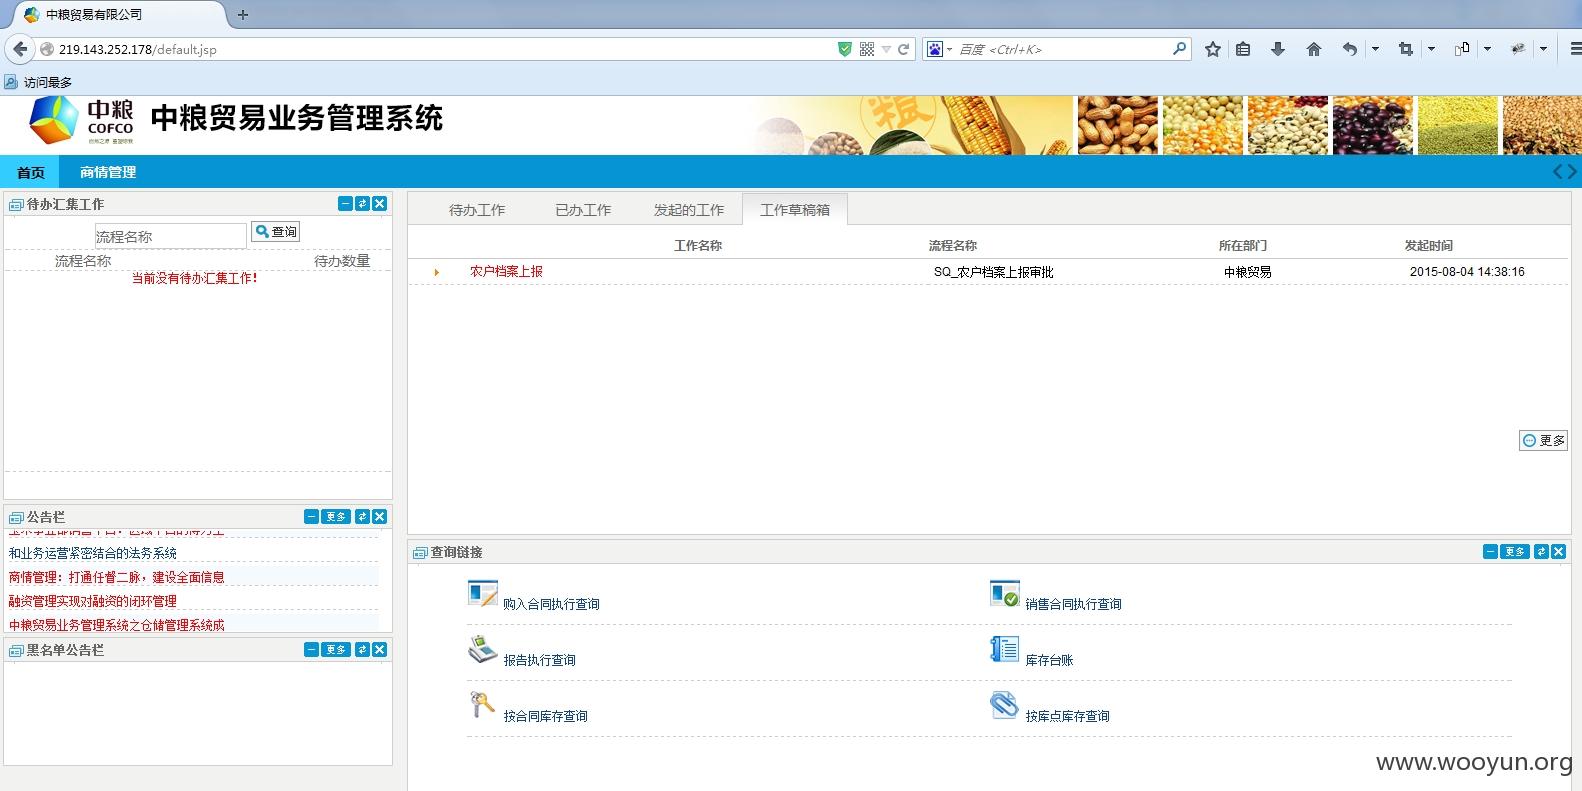Viewport: 1582px width, 791px height.
Task: Open notice 和业务运营紧密结合的法务系统
Action: pos(92,553)
